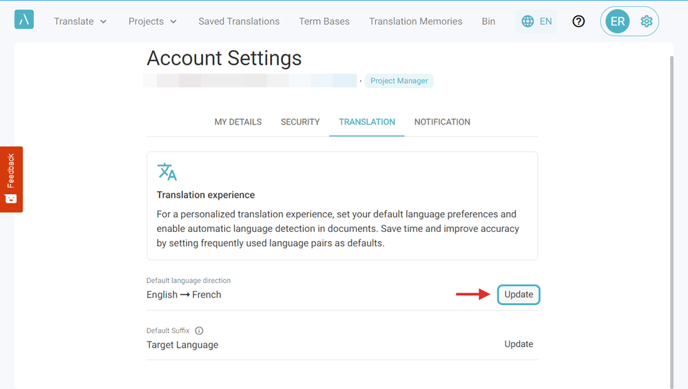The width and height of the screenshot is (688, 389).
Task: Click the globe language icon
Action: point(527,21)
